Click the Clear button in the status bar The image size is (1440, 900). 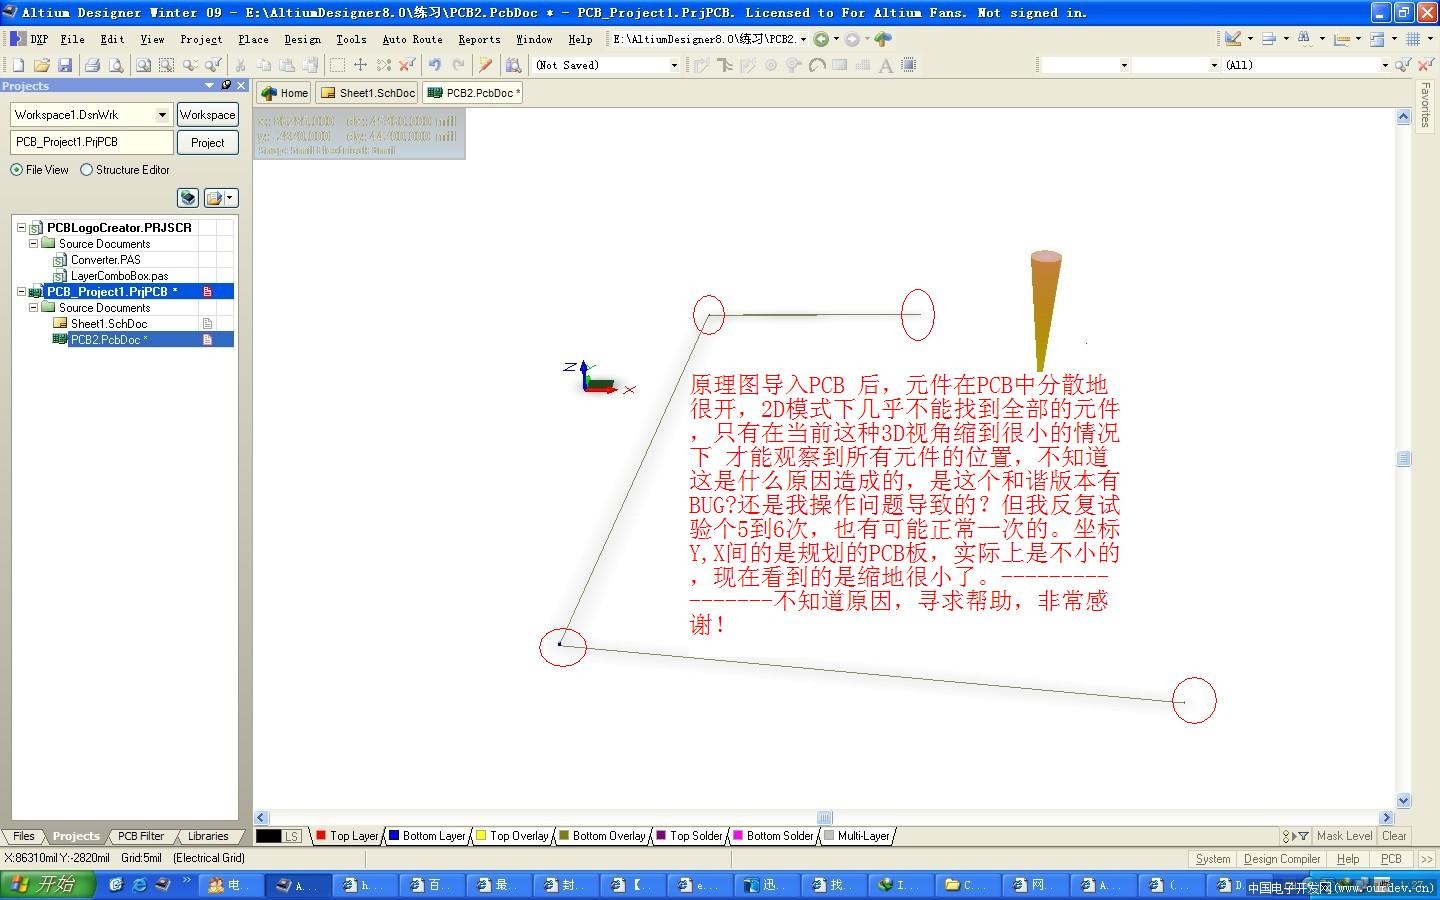[1394, 836]
